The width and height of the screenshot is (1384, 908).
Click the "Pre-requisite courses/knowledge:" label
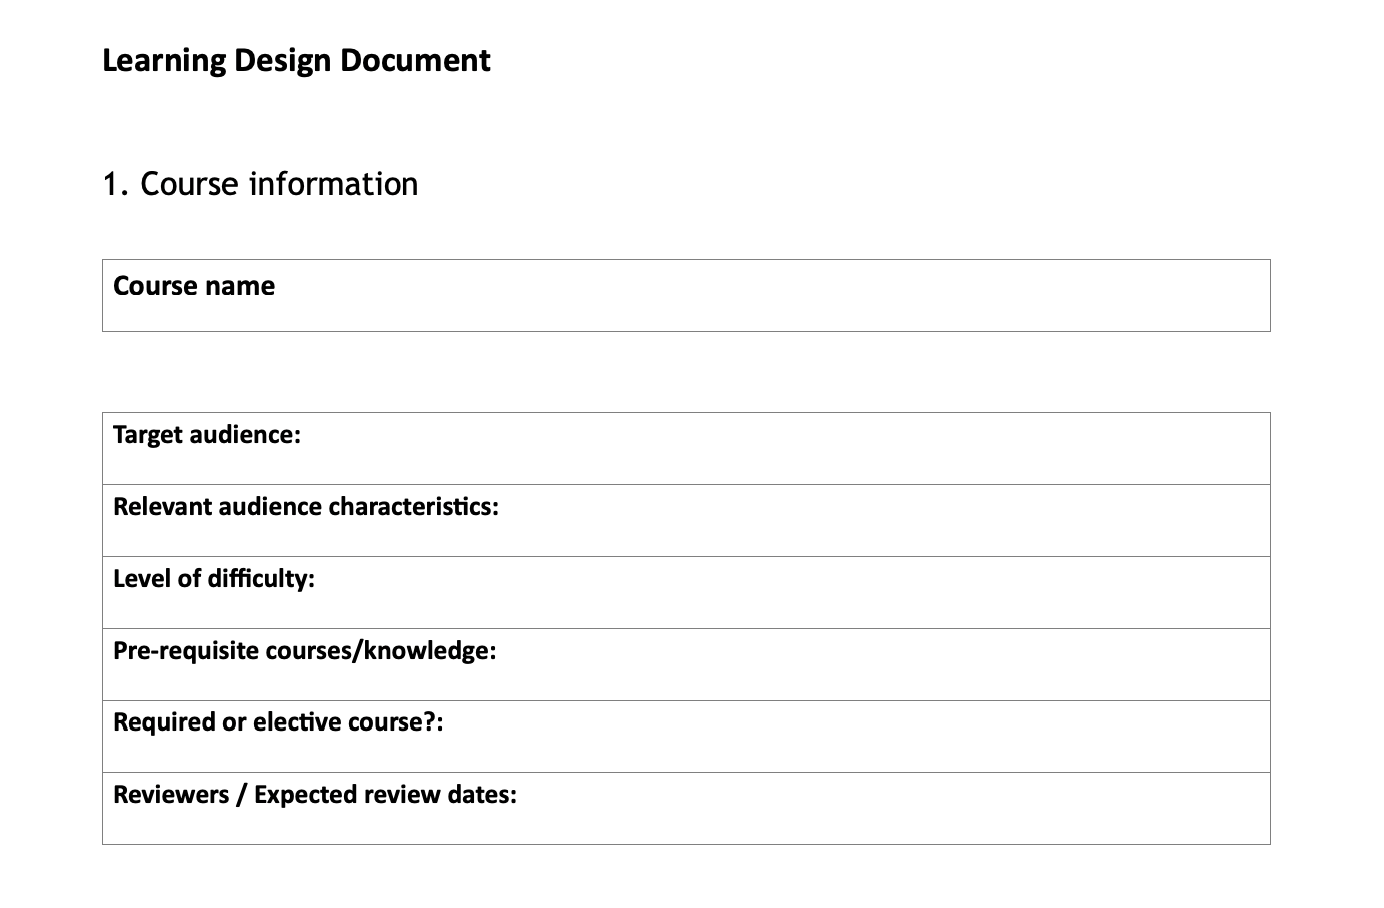(x=305, y=651)
